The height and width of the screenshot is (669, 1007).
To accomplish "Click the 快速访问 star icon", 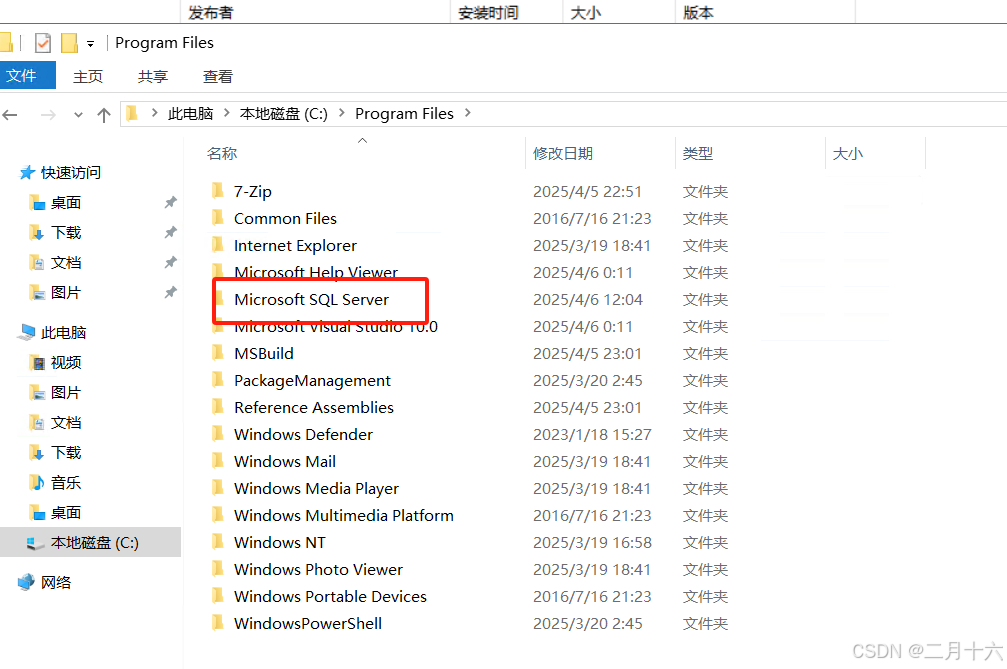I will (x=27, y=173).
